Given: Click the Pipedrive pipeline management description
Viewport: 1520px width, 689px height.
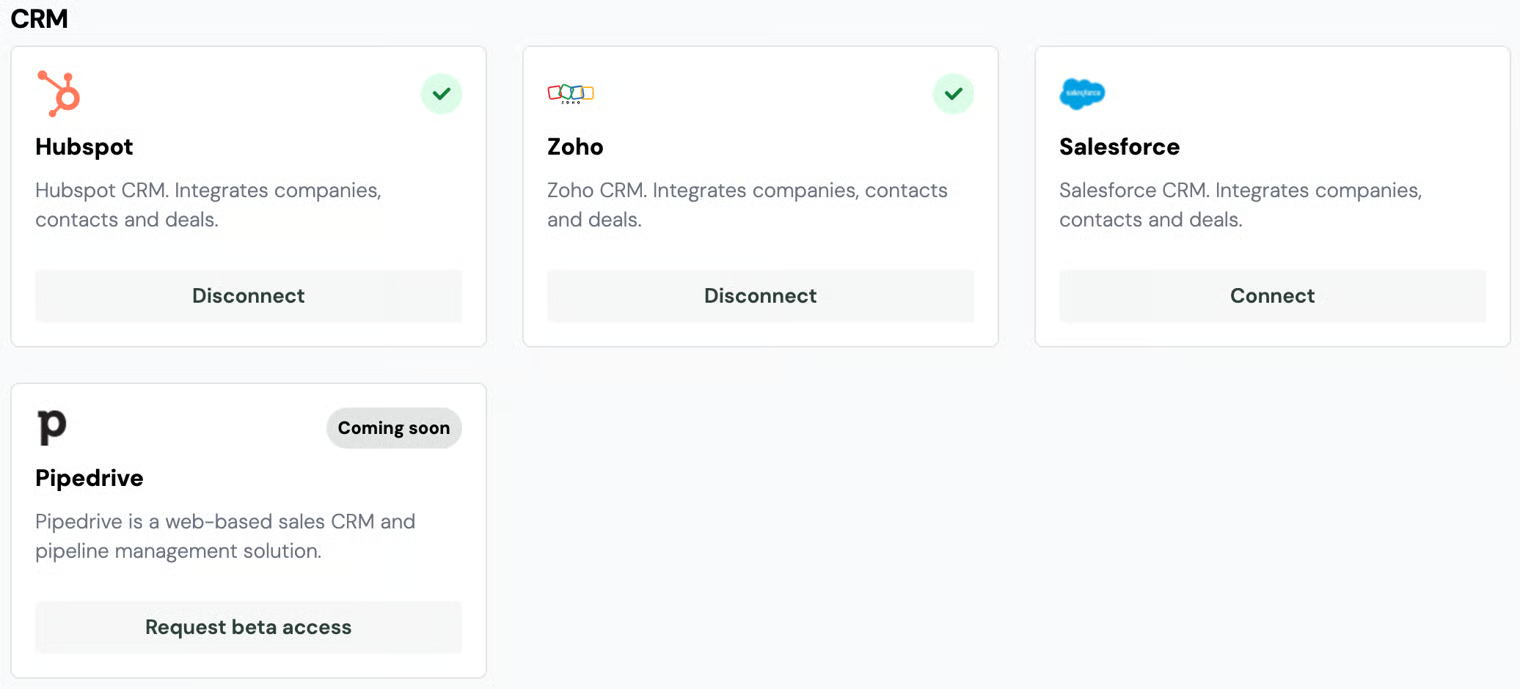Looking at the screenshot, I should [x=225, y=536].
